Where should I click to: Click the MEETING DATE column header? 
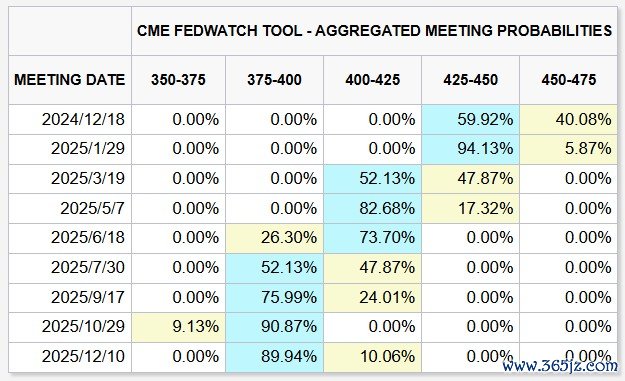70,80
